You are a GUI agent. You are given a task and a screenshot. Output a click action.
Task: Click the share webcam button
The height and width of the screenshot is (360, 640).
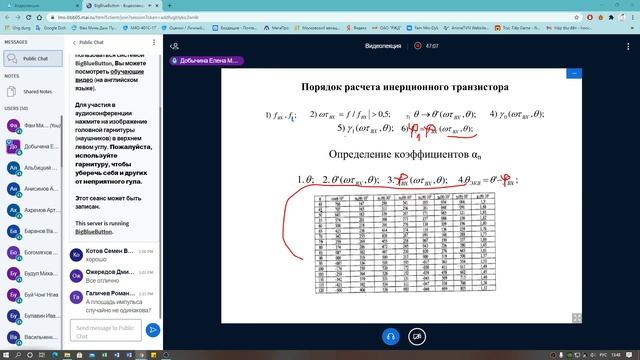click(x=417, y=337)
